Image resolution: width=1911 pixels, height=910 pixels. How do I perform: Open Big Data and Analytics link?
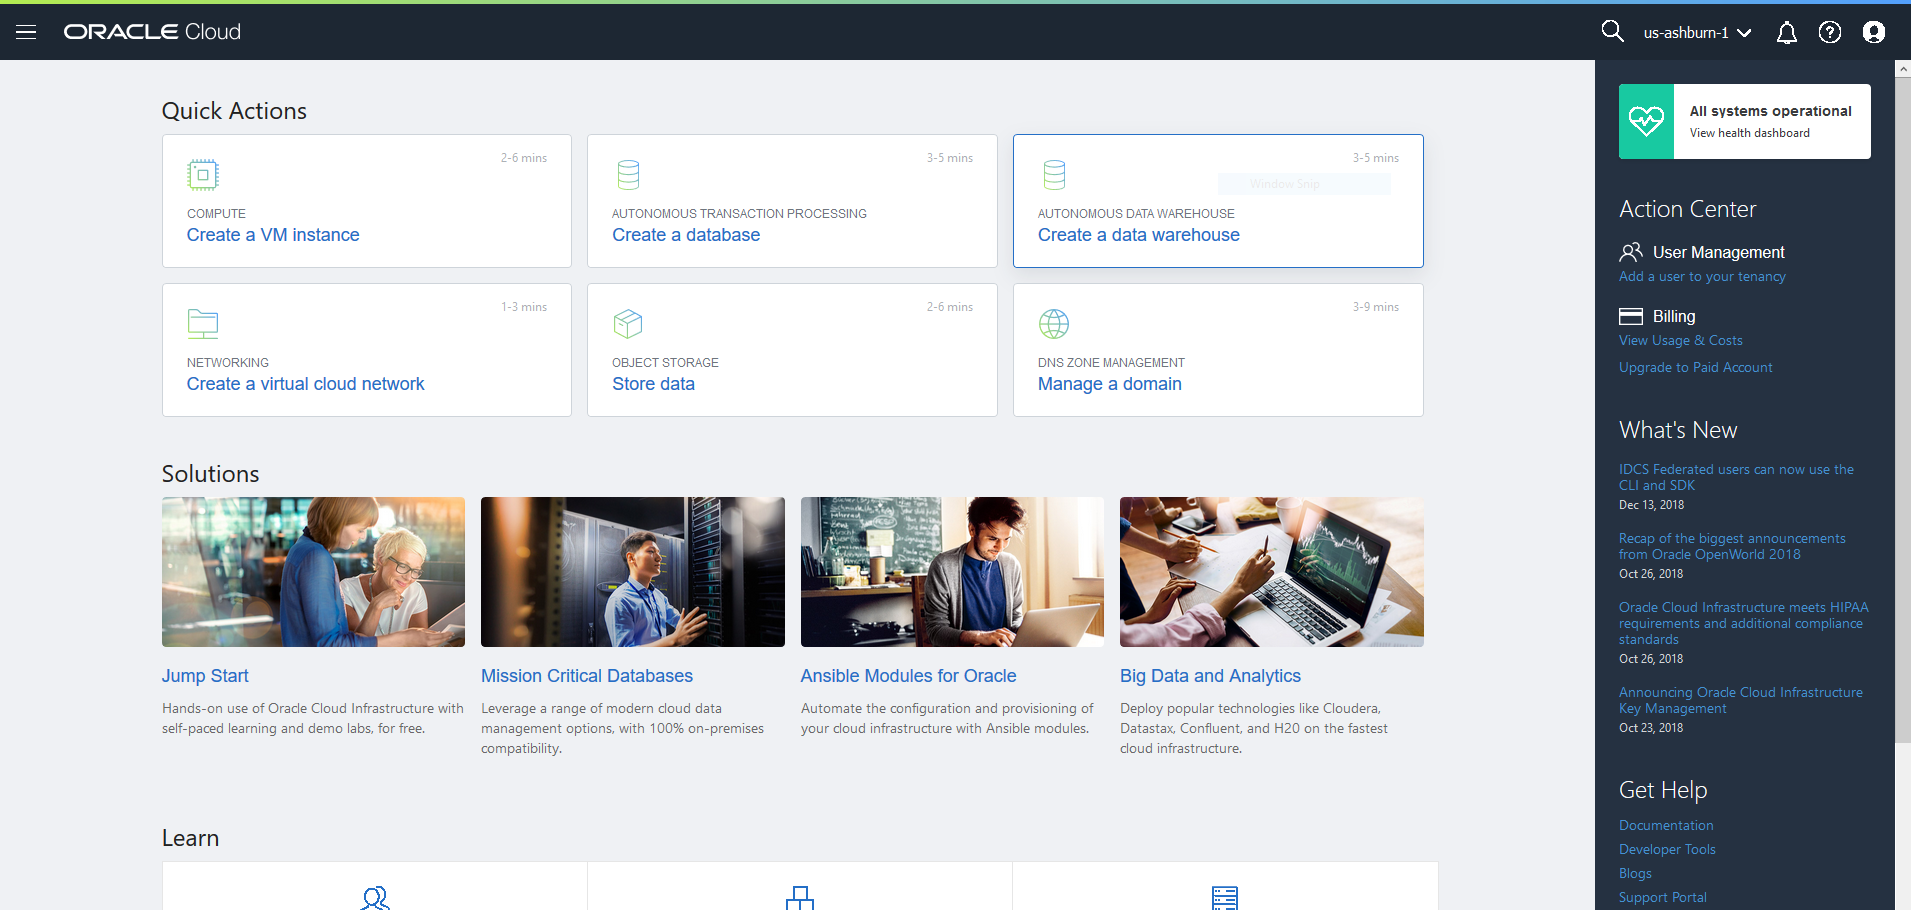(x=1210, y=676)
